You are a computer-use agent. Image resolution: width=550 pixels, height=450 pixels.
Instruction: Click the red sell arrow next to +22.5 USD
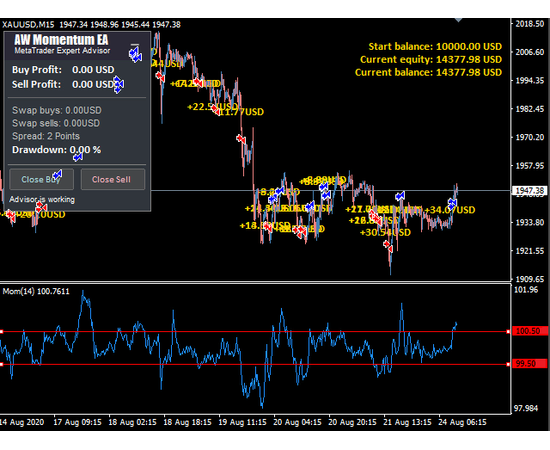(215, 110)
